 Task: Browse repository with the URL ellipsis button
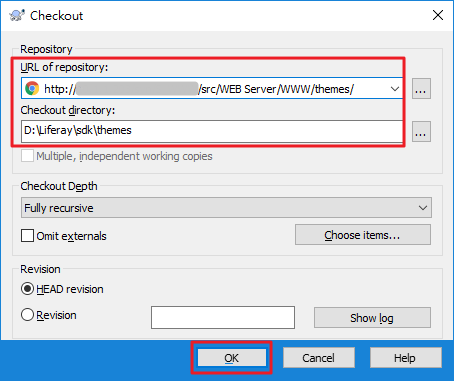pos(421,89)
